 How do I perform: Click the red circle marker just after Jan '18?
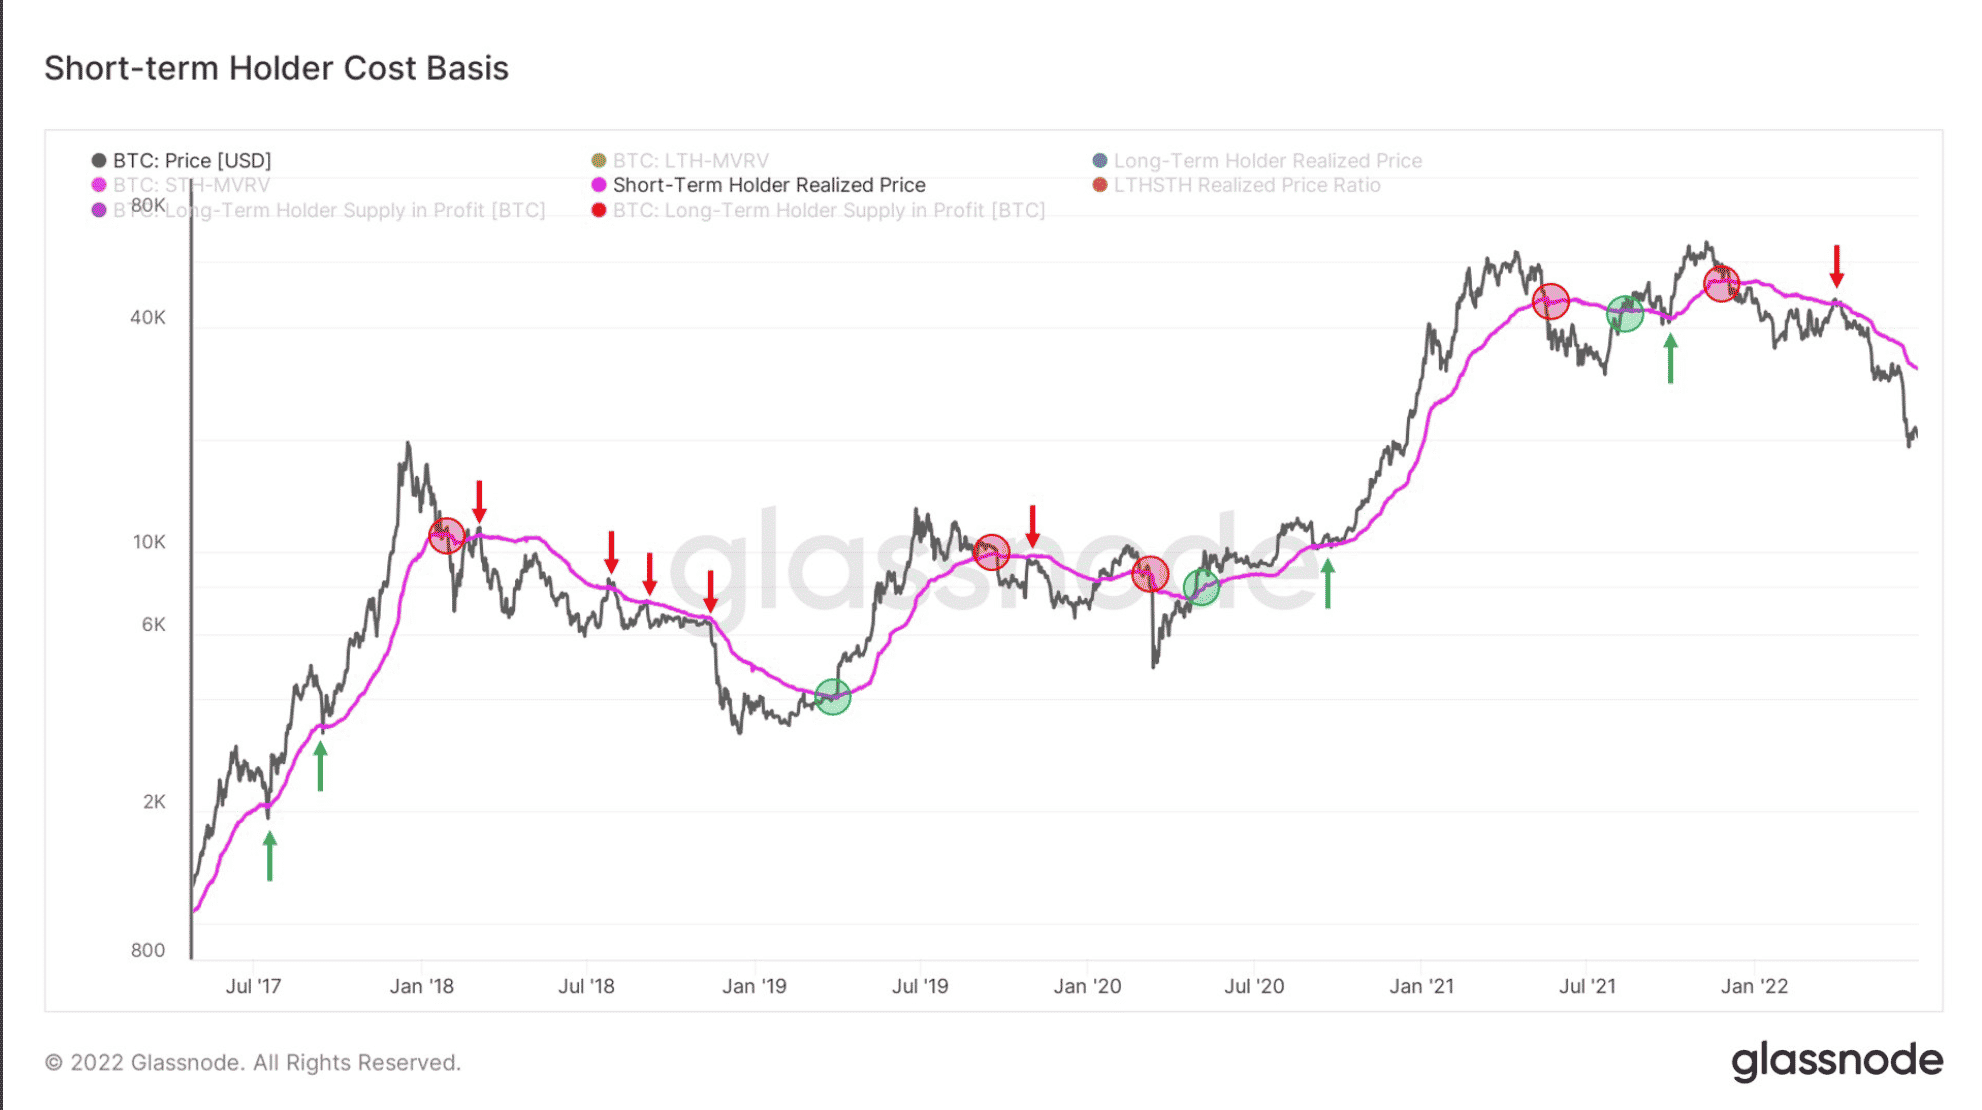point(446,536)
